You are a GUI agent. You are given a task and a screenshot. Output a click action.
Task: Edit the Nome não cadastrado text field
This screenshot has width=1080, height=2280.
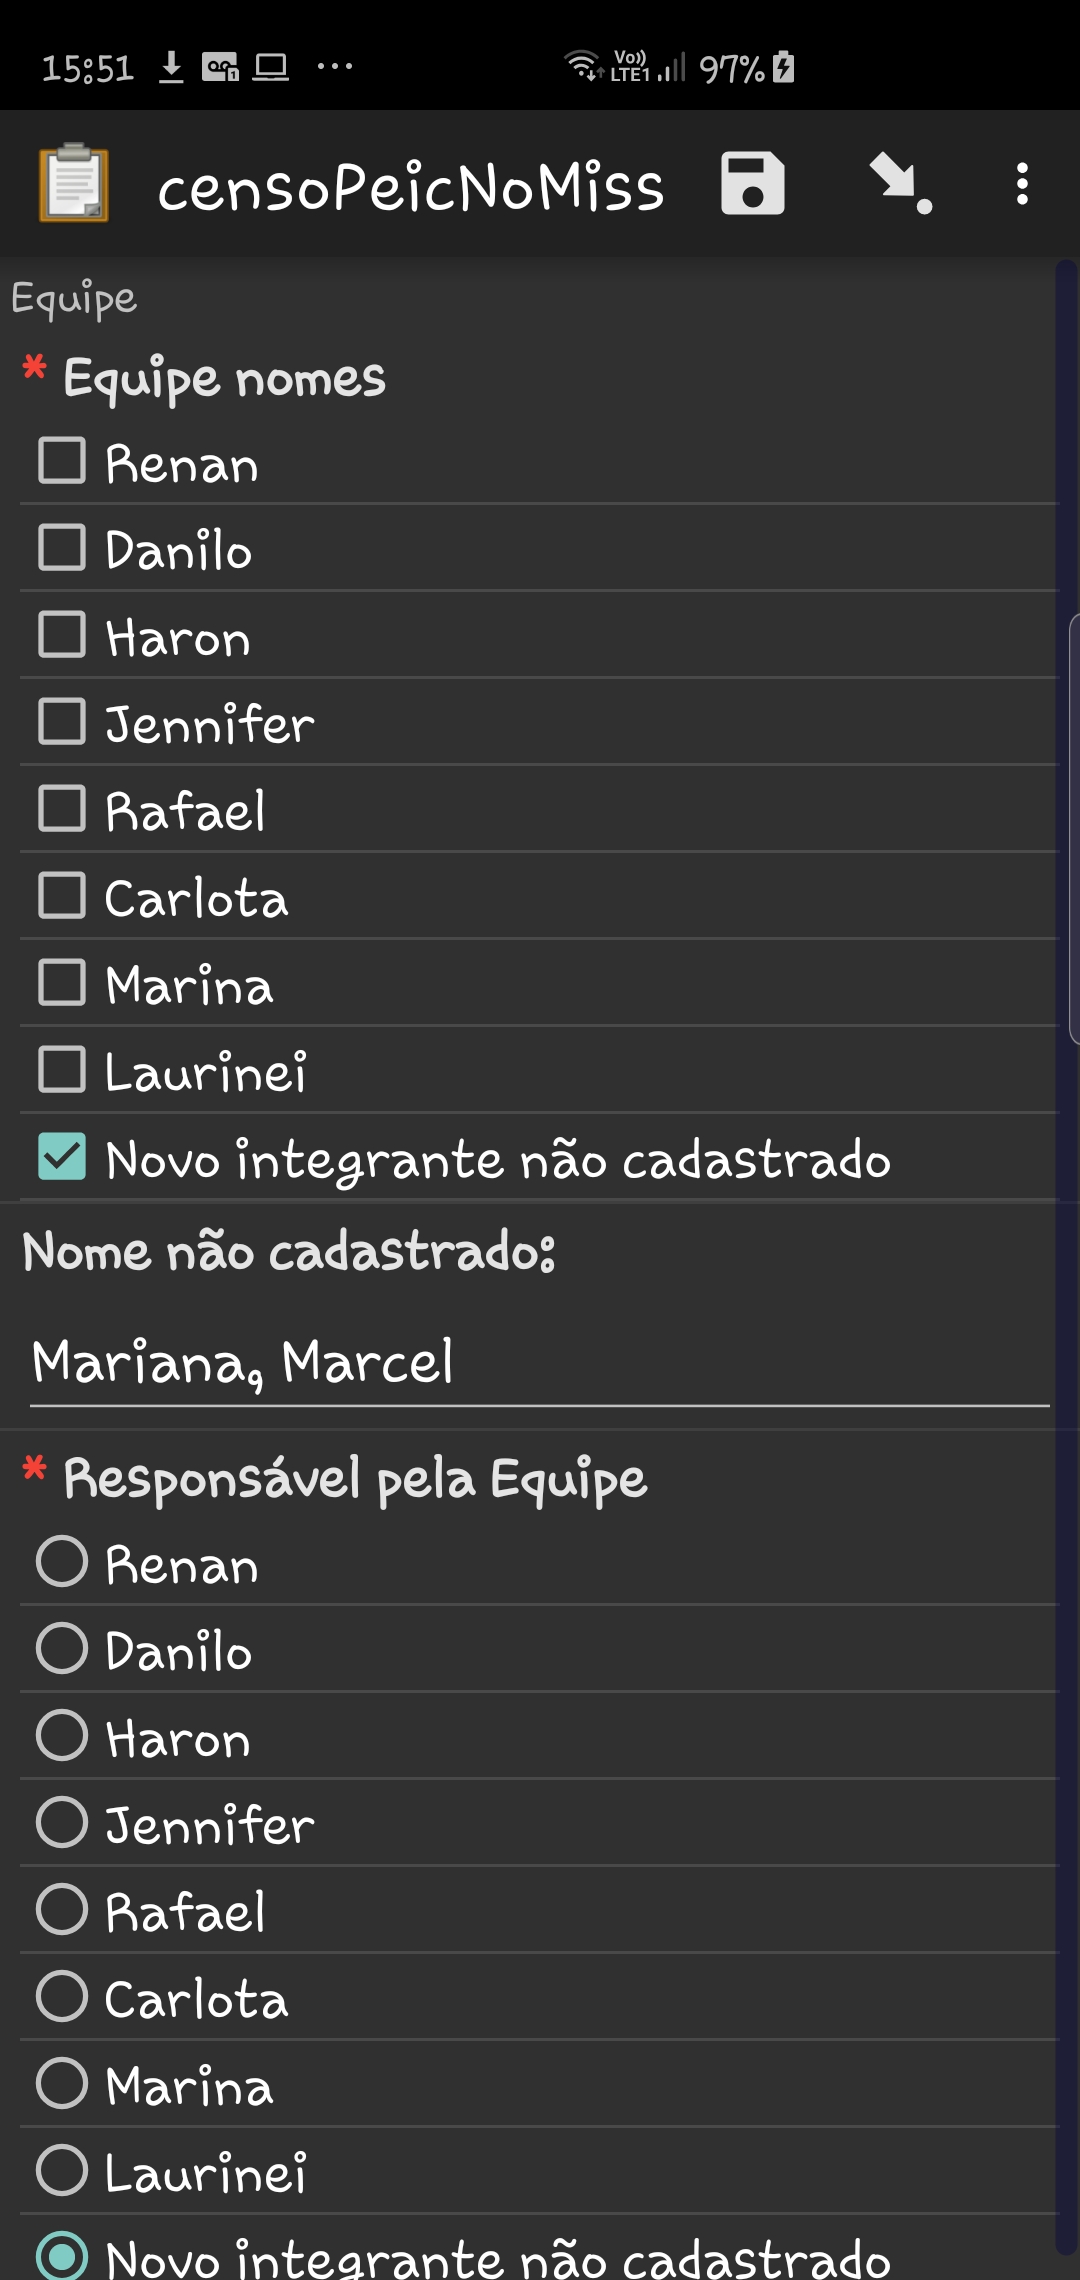[540, 1362]
